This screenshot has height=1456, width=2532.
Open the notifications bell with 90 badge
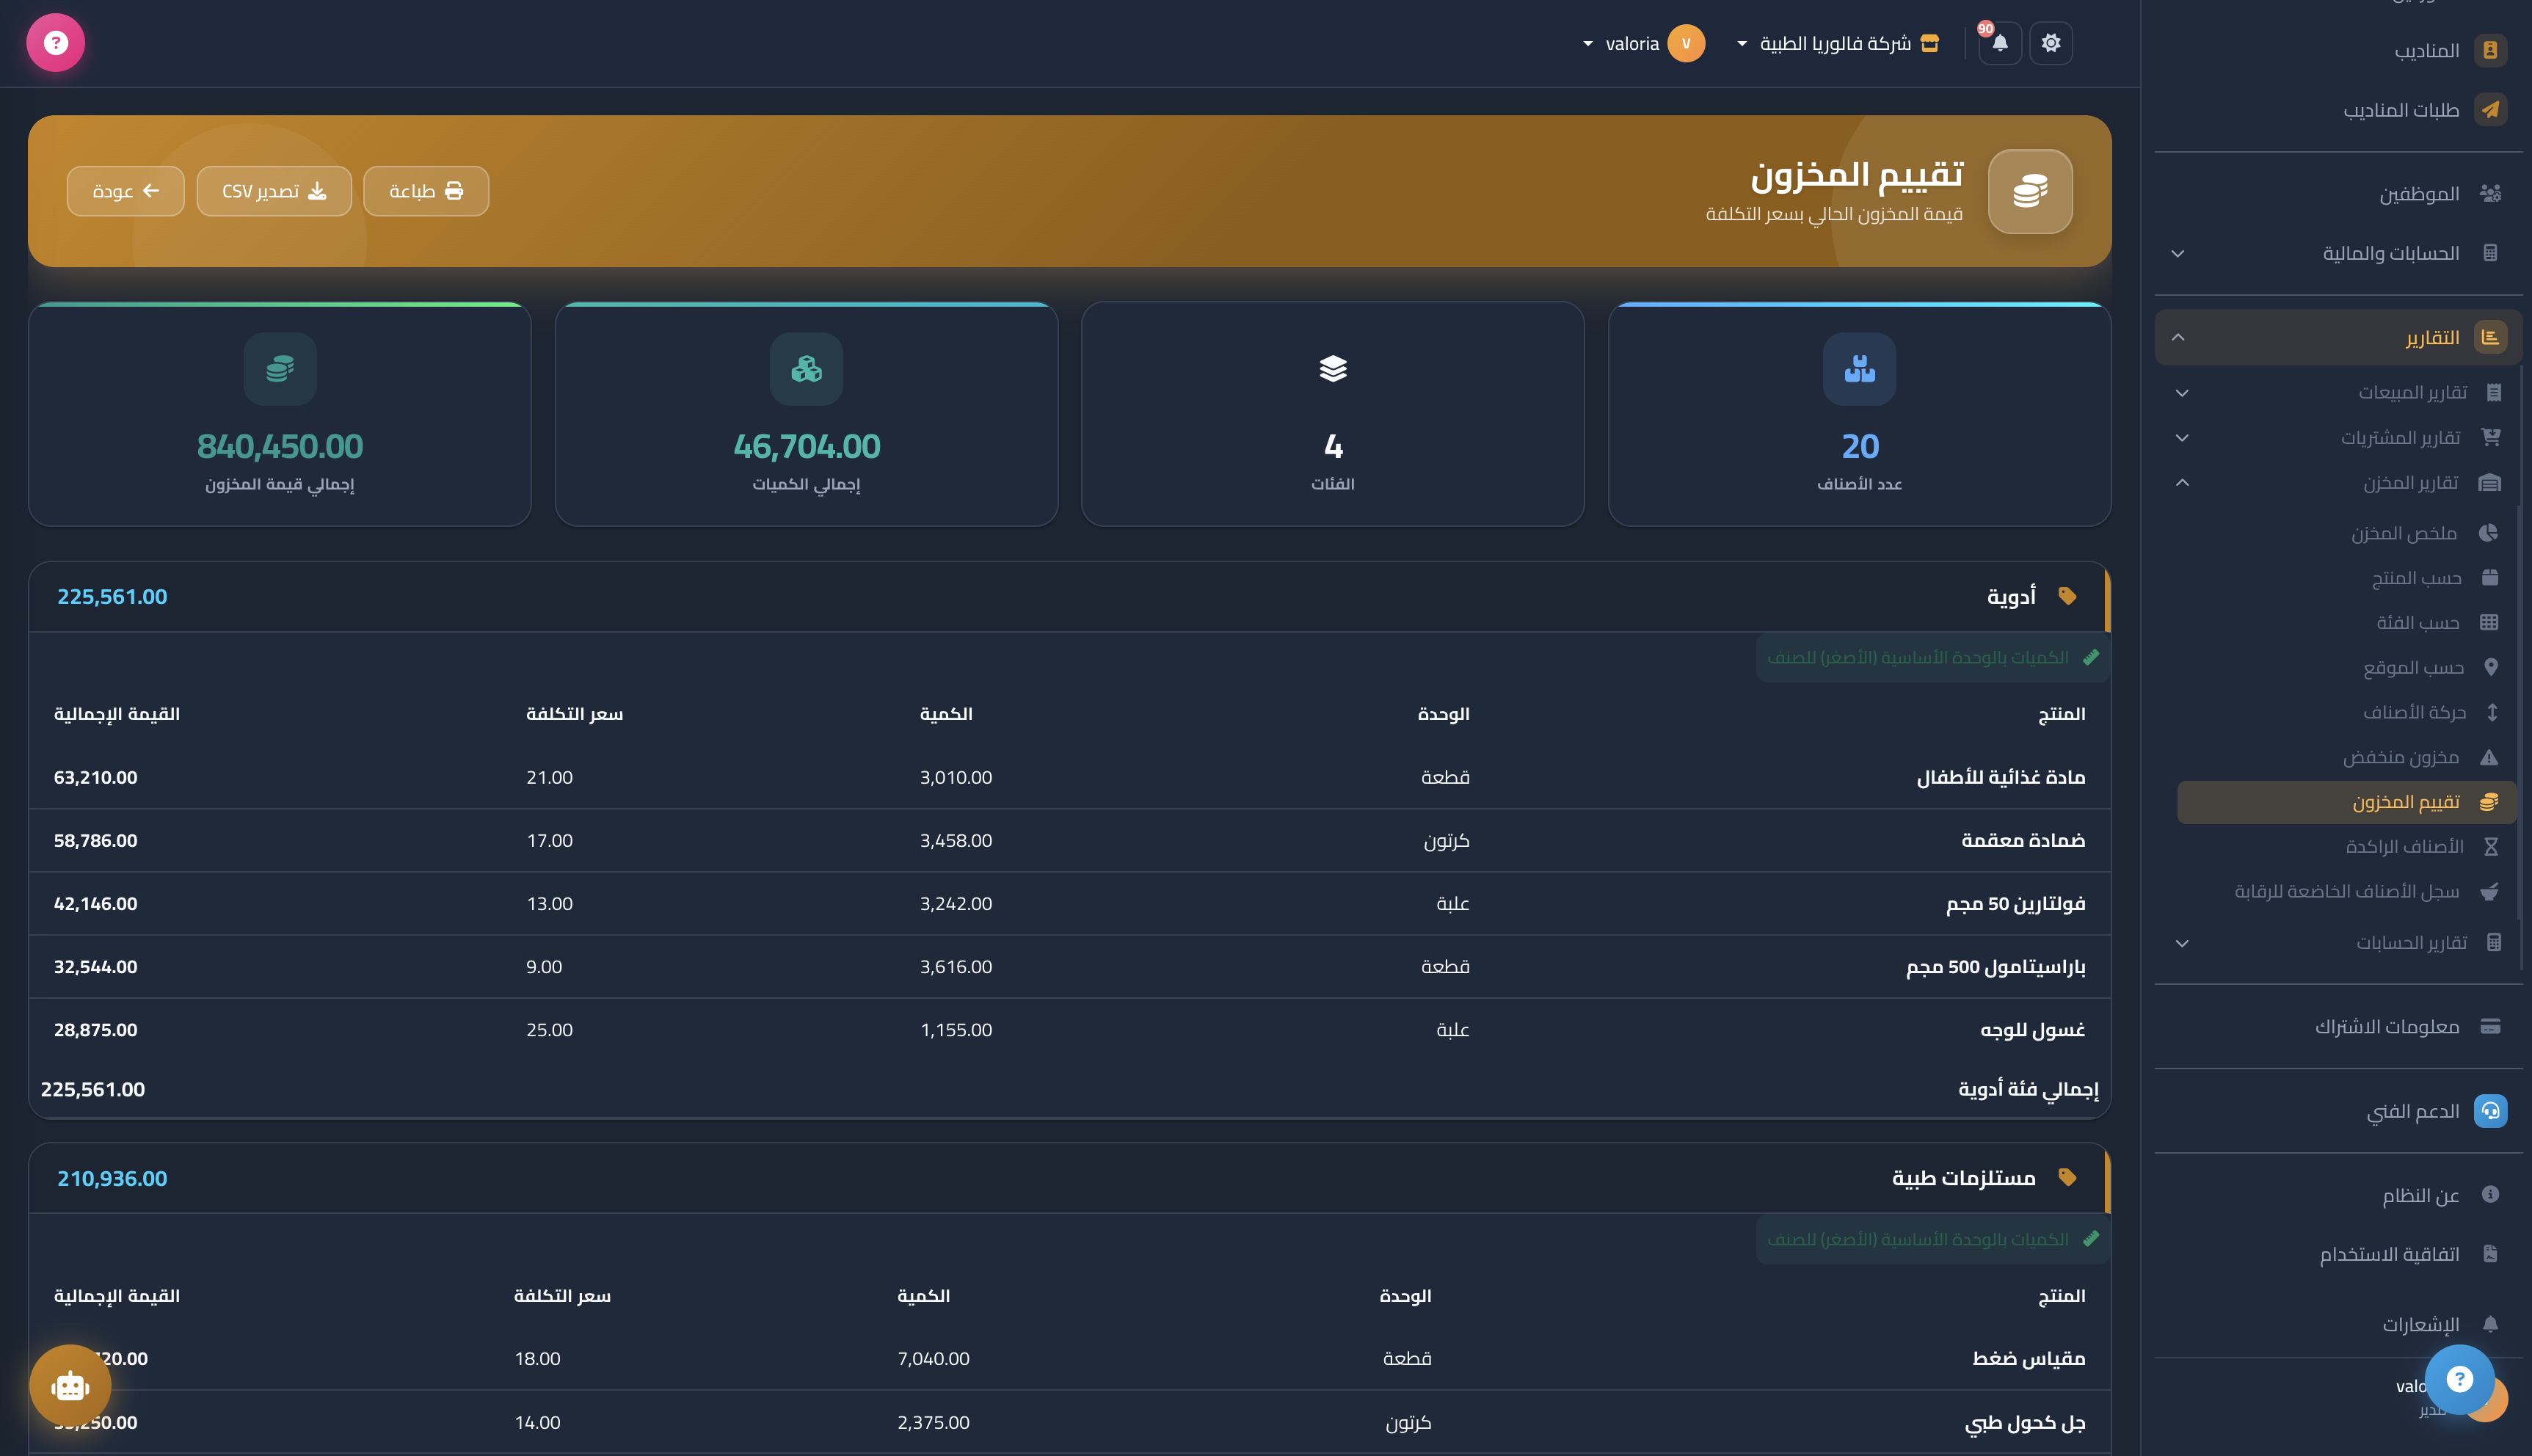(2000, 43)
